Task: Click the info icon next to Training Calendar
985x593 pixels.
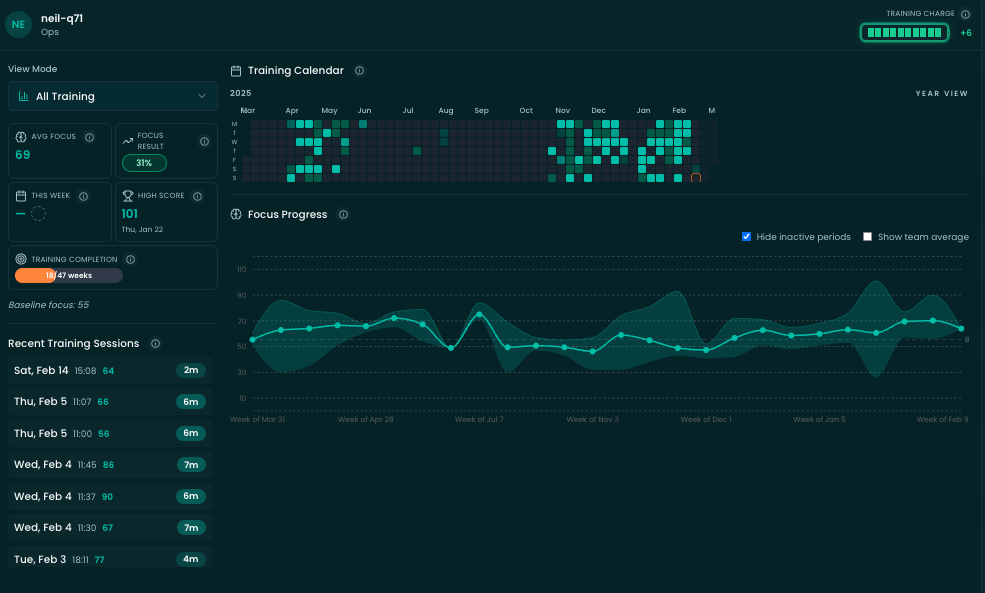Action: click(359, 71)
